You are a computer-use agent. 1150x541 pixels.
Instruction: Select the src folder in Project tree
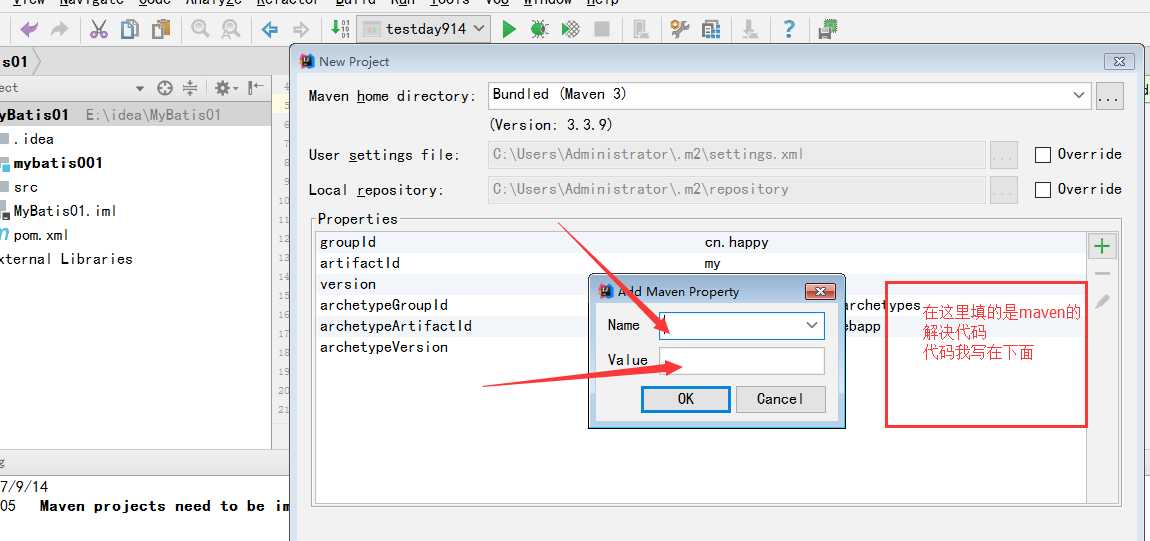pyautogui.click(x=26, y=187)
